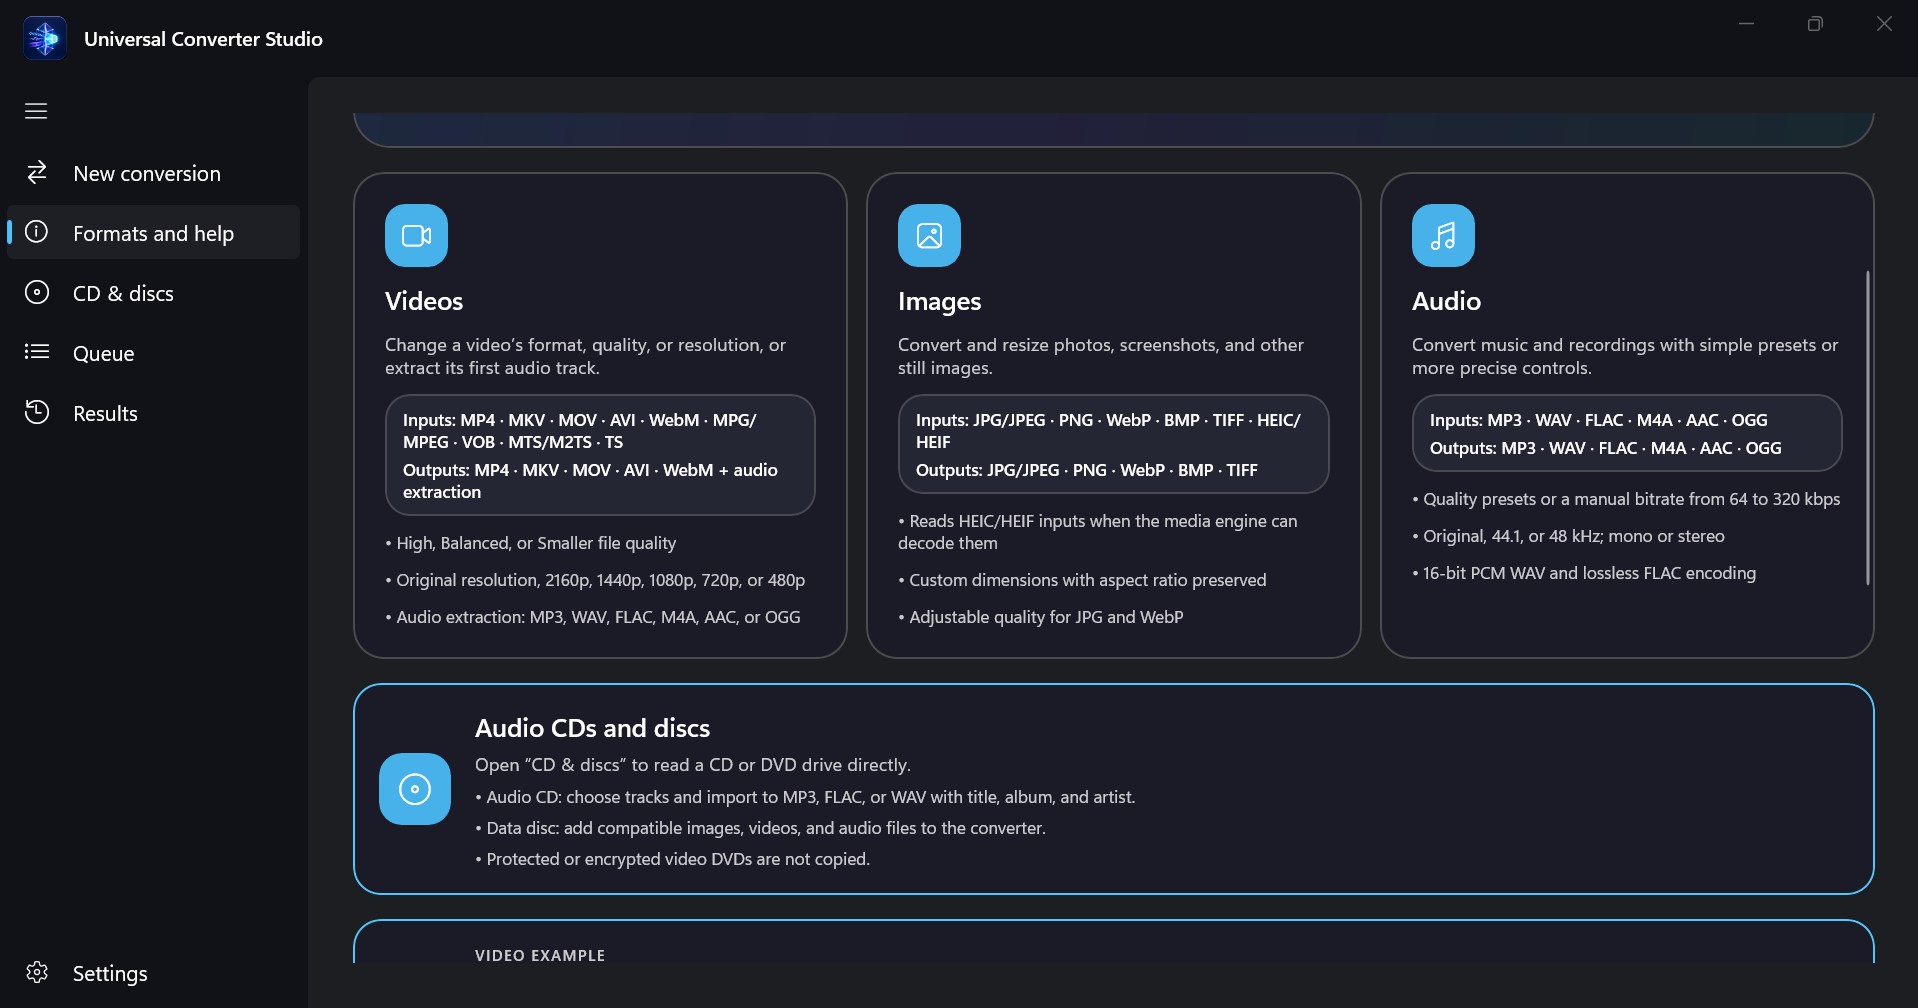Click the Settings gear icon
Viewport: 1918px width, 1008px height.
37,972
